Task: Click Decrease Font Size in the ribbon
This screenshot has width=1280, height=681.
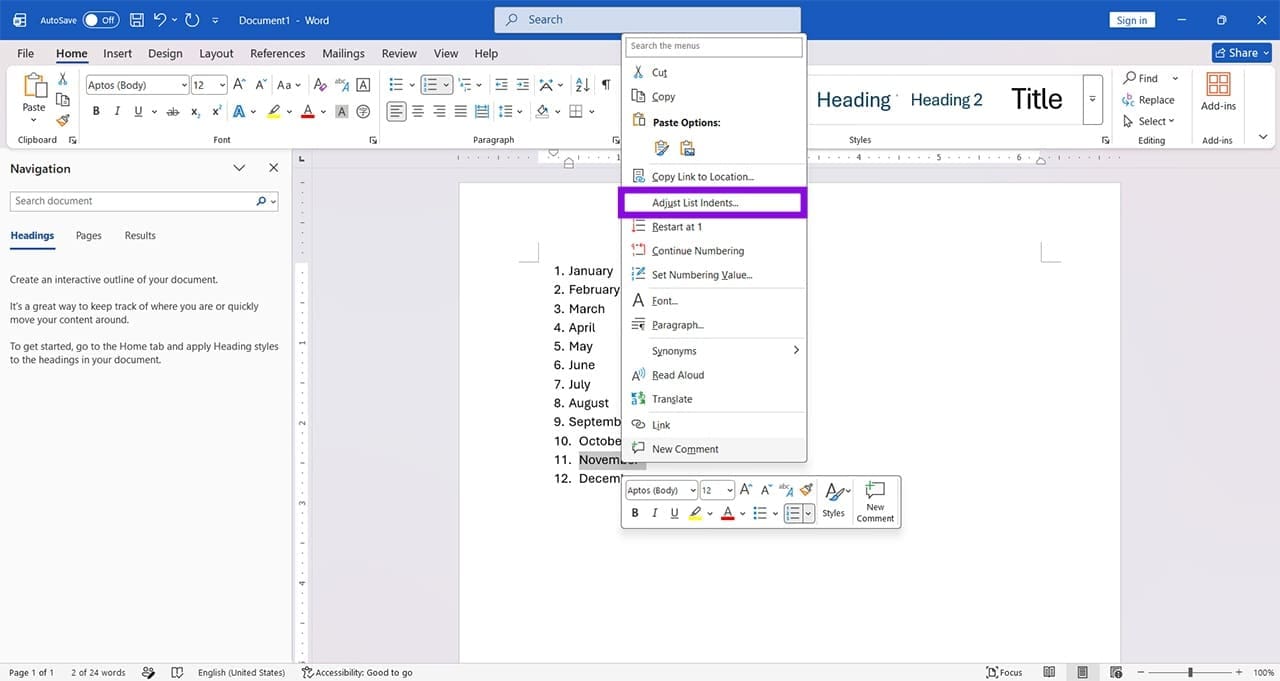Action: coord(261,85)
